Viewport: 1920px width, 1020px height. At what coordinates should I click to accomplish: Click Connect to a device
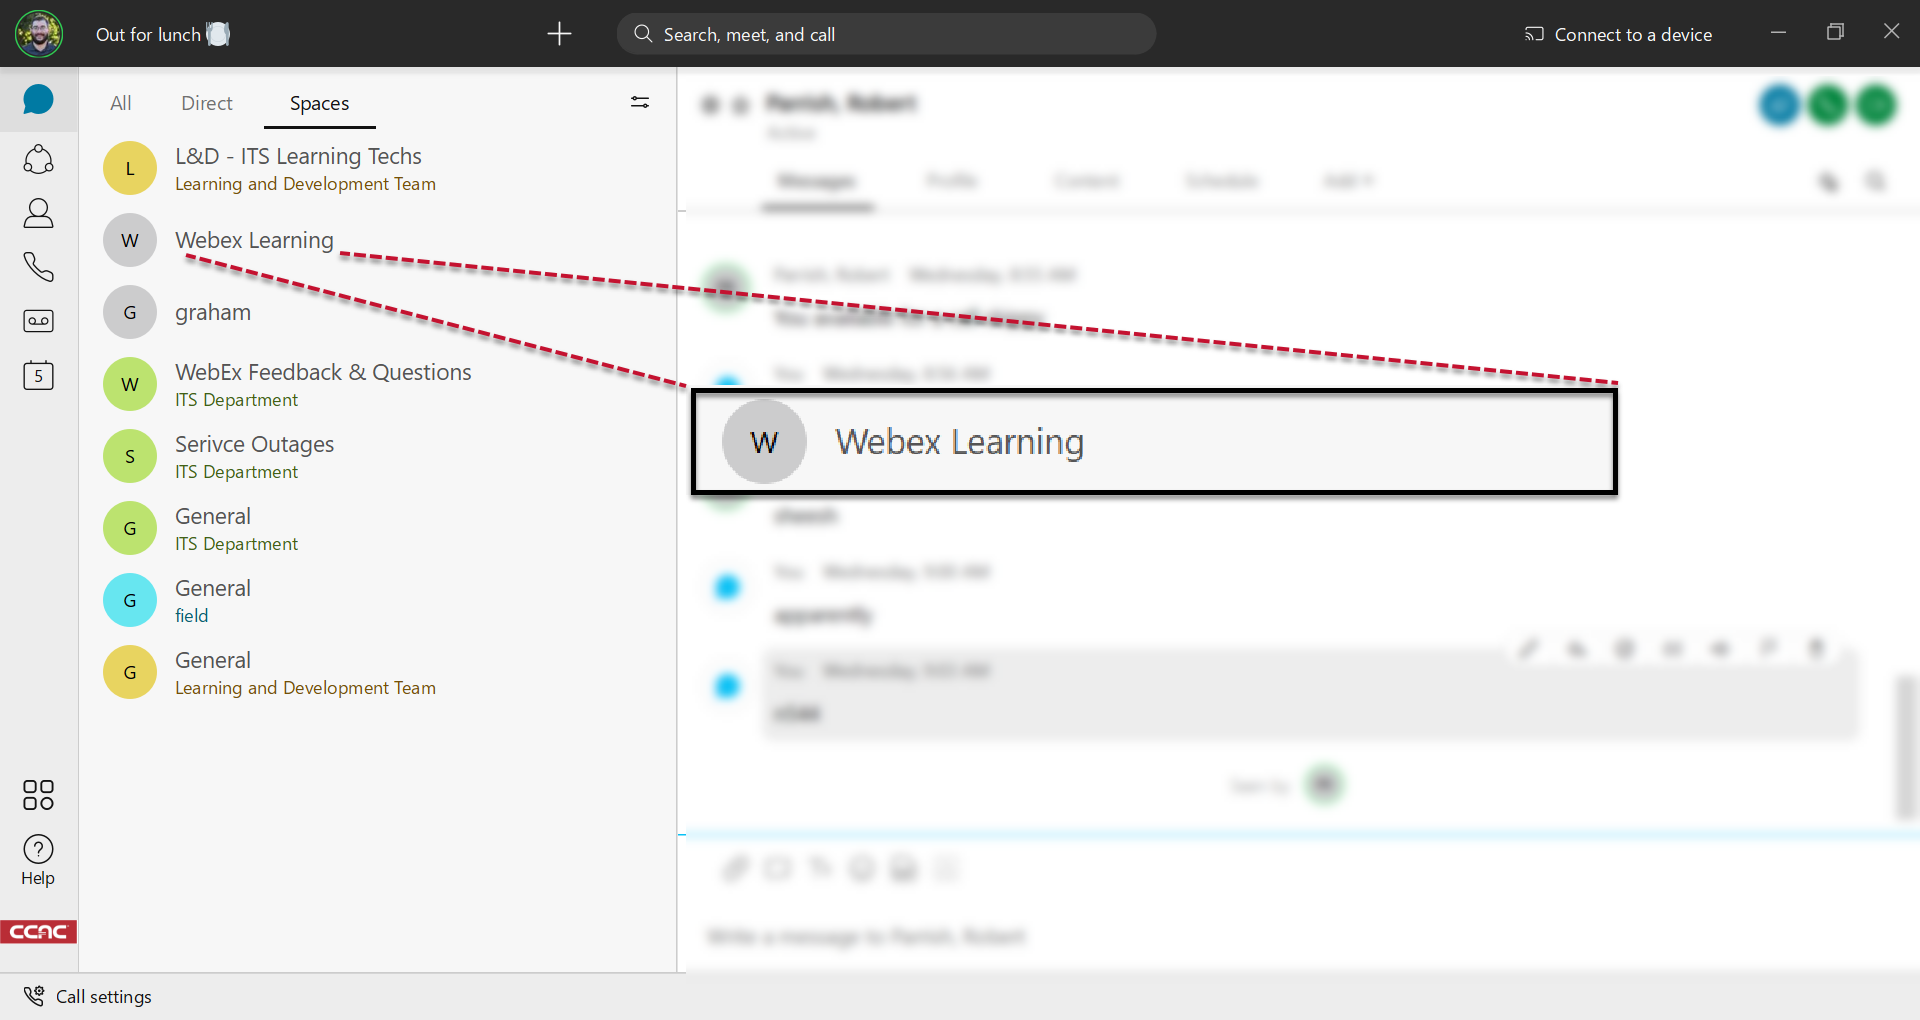pos(1618,34)
